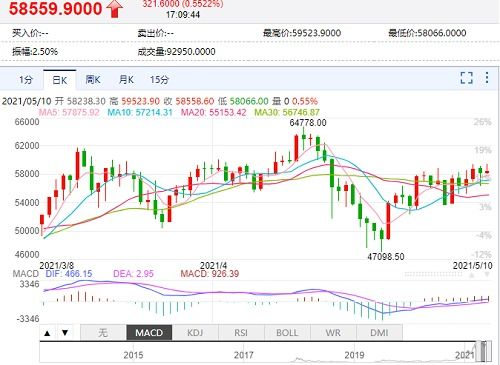This screenshot has width=500, height=365.
Task: Click the 66000 y-axis label
Action: (x=27, y=122)
